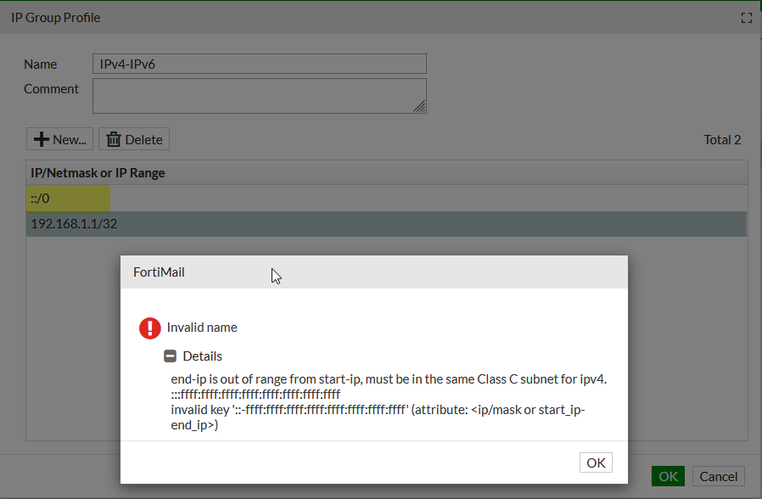This screenshot has width=762, height=499.
Task: Click the Name input field containing IPv4-IPv6
Action: [260, 64]
